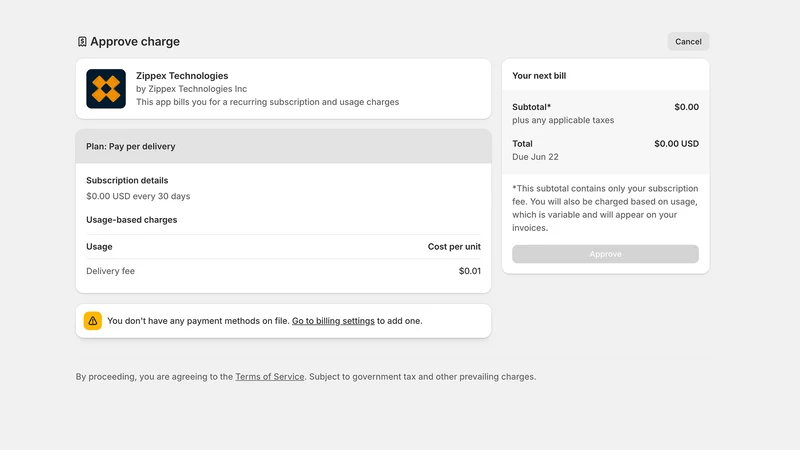800x450 pixels.
Task: Click the 'Total' label
Action: point(522,143)
